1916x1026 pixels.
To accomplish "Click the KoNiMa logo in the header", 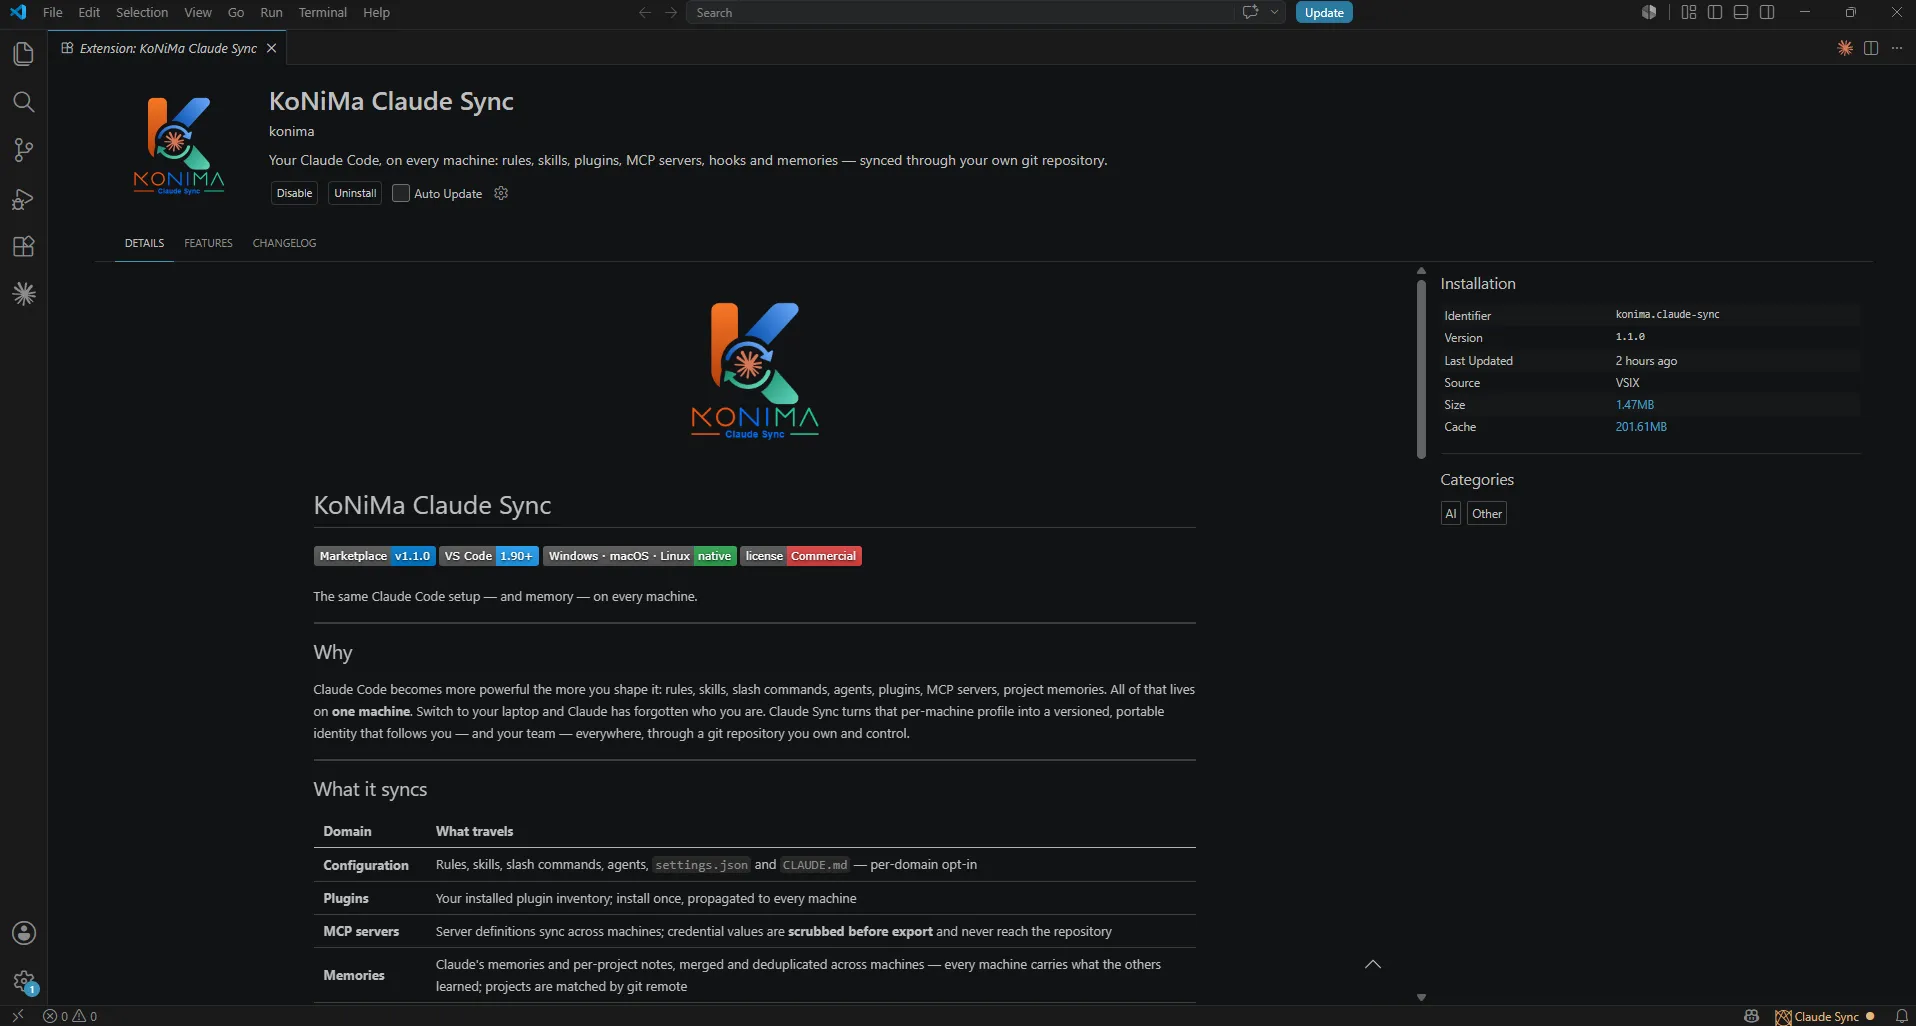I will (x=178, y=146).
